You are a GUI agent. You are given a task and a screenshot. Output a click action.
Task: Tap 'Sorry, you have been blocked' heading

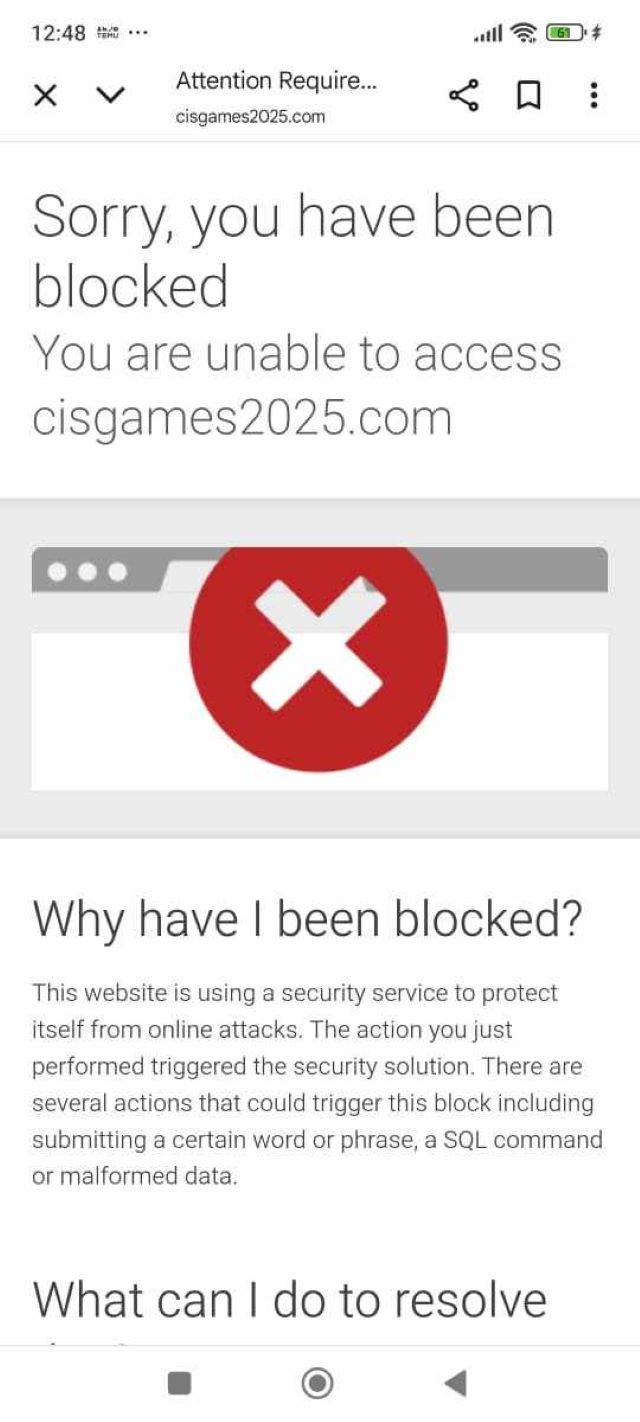point(293,251)
